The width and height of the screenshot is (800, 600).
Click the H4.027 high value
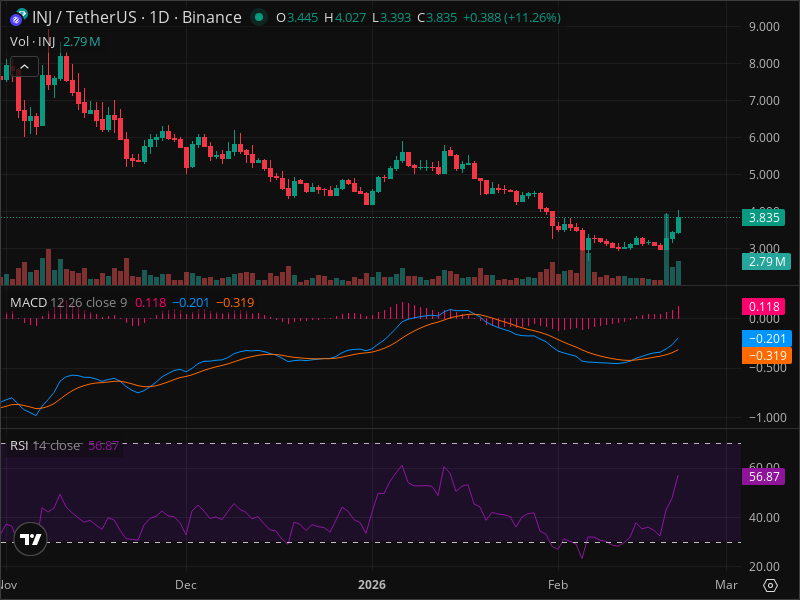click(345, 18)
